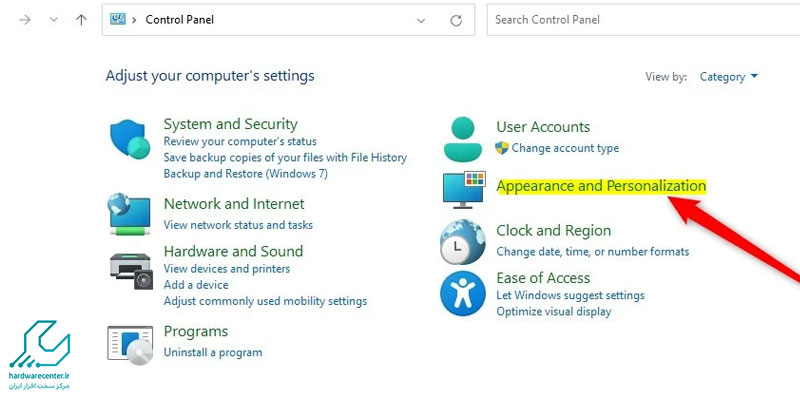Viewport: 800px width, 400px height.
Task: Open System and Security category
Action: coord(231,124)
